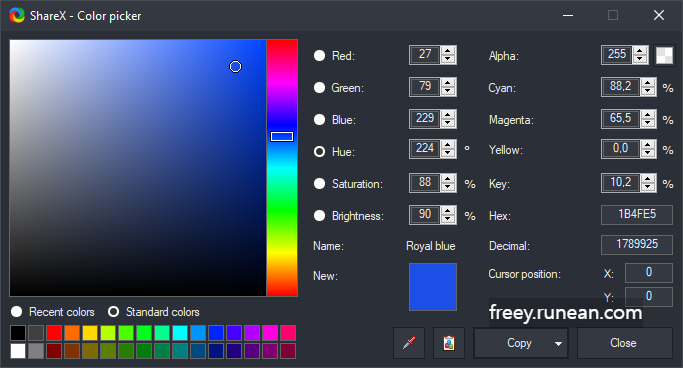Click the New color preview swatch
The width and height of the screenshot is (683, 368).
(x=433, y=287)
